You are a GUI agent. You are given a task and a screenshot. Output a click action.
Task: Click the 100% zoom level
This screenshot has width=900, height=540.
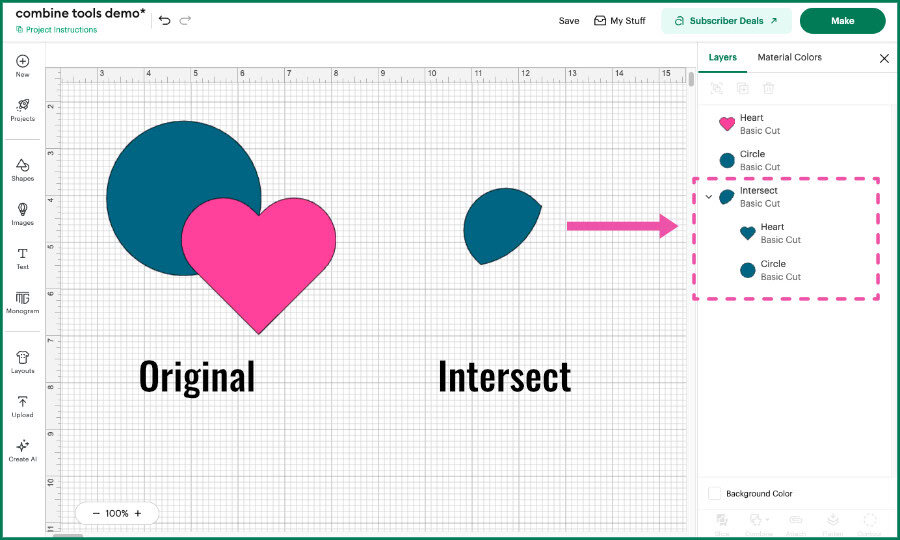click(117, 514)
